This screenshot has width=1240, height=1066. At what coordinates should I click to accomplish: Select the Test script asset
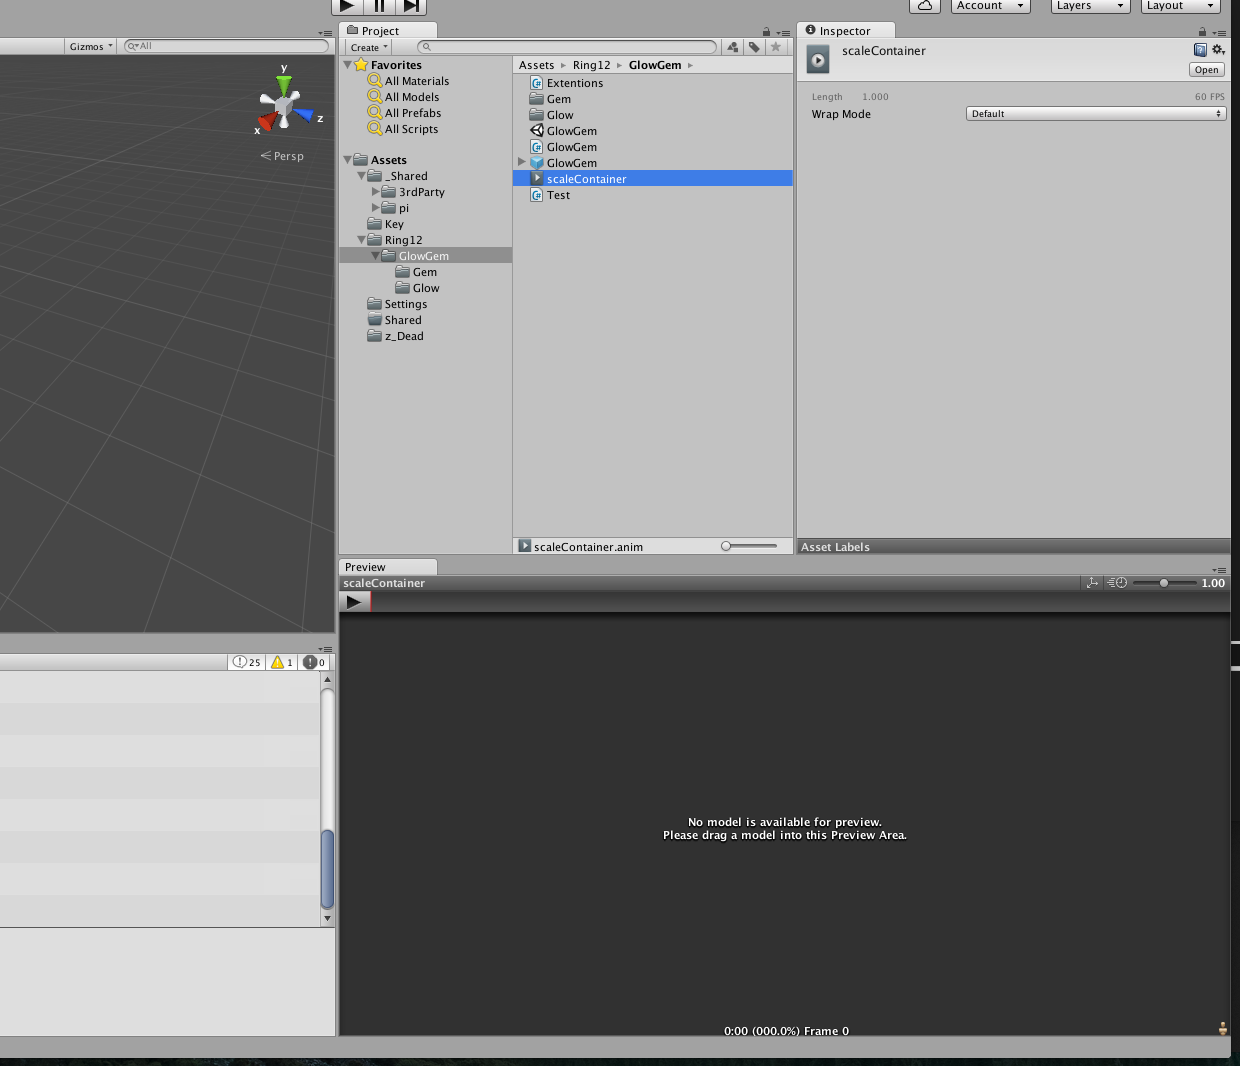558,195
